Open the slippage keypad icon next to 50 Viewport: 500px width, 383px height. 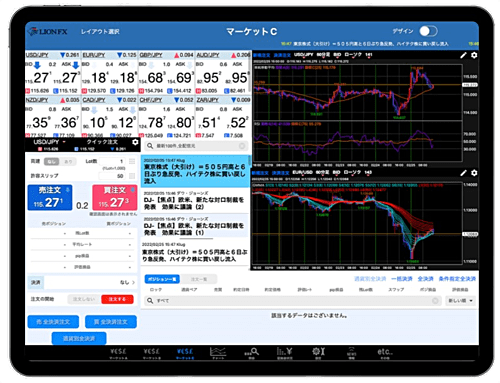[132, 176]
